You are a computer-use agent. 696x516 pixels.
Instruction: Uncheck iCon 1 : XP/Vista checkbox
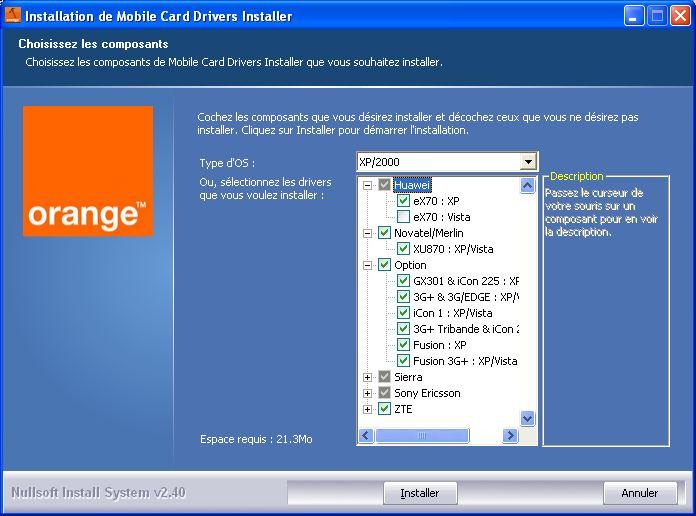(403, 313)
